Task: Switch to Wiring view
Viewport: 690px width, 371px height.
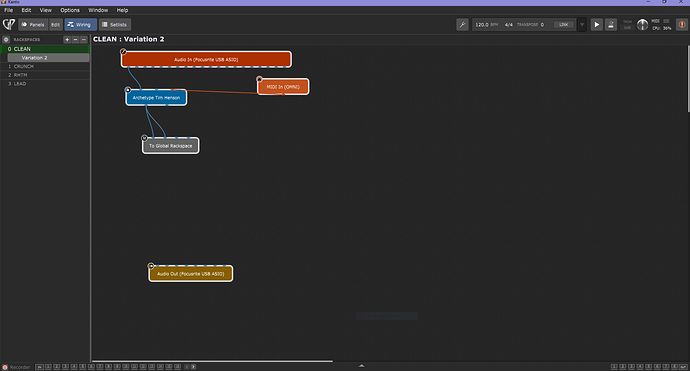Action: coord(80,25)
